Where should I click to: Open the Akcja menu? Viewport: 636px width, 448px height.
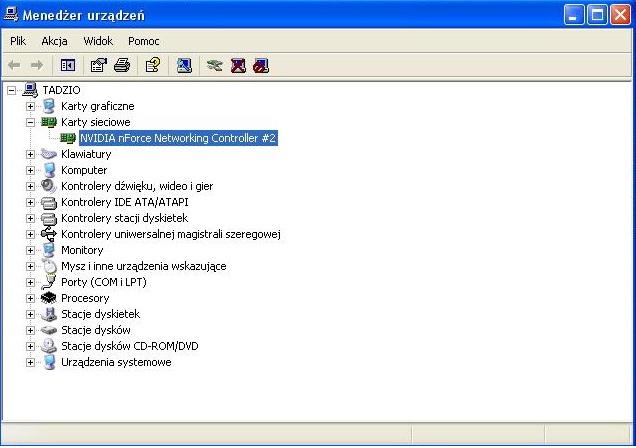tap(54, 41)
